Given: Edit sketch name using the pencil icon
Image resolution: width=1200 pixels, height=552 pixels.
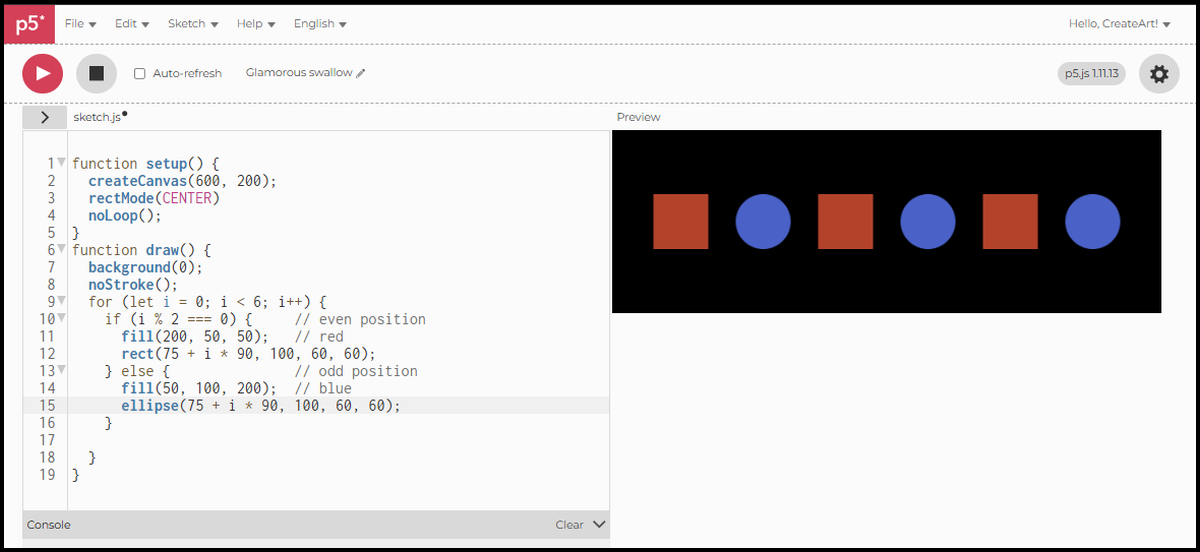Looking at the screenshot, I should (x=361, y=73).
